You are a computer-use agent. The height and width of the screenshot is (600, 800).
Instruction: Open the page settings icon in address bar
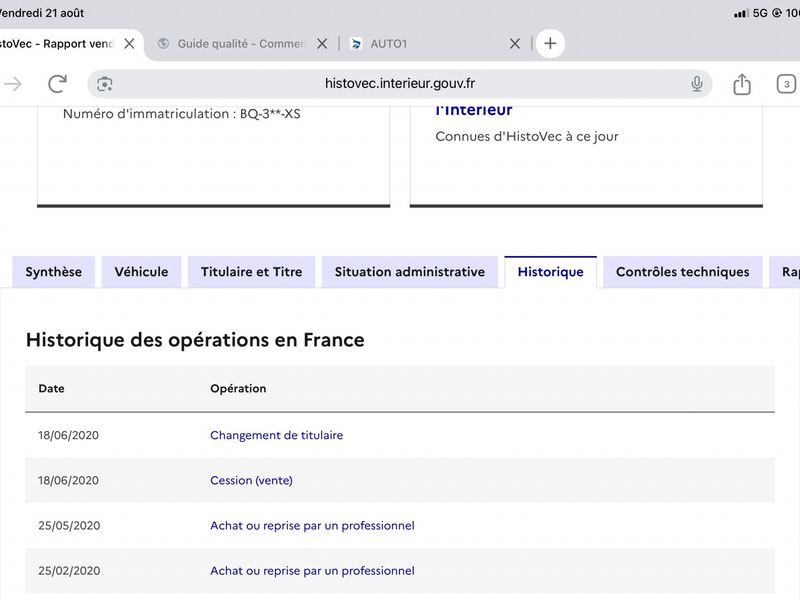105,84
